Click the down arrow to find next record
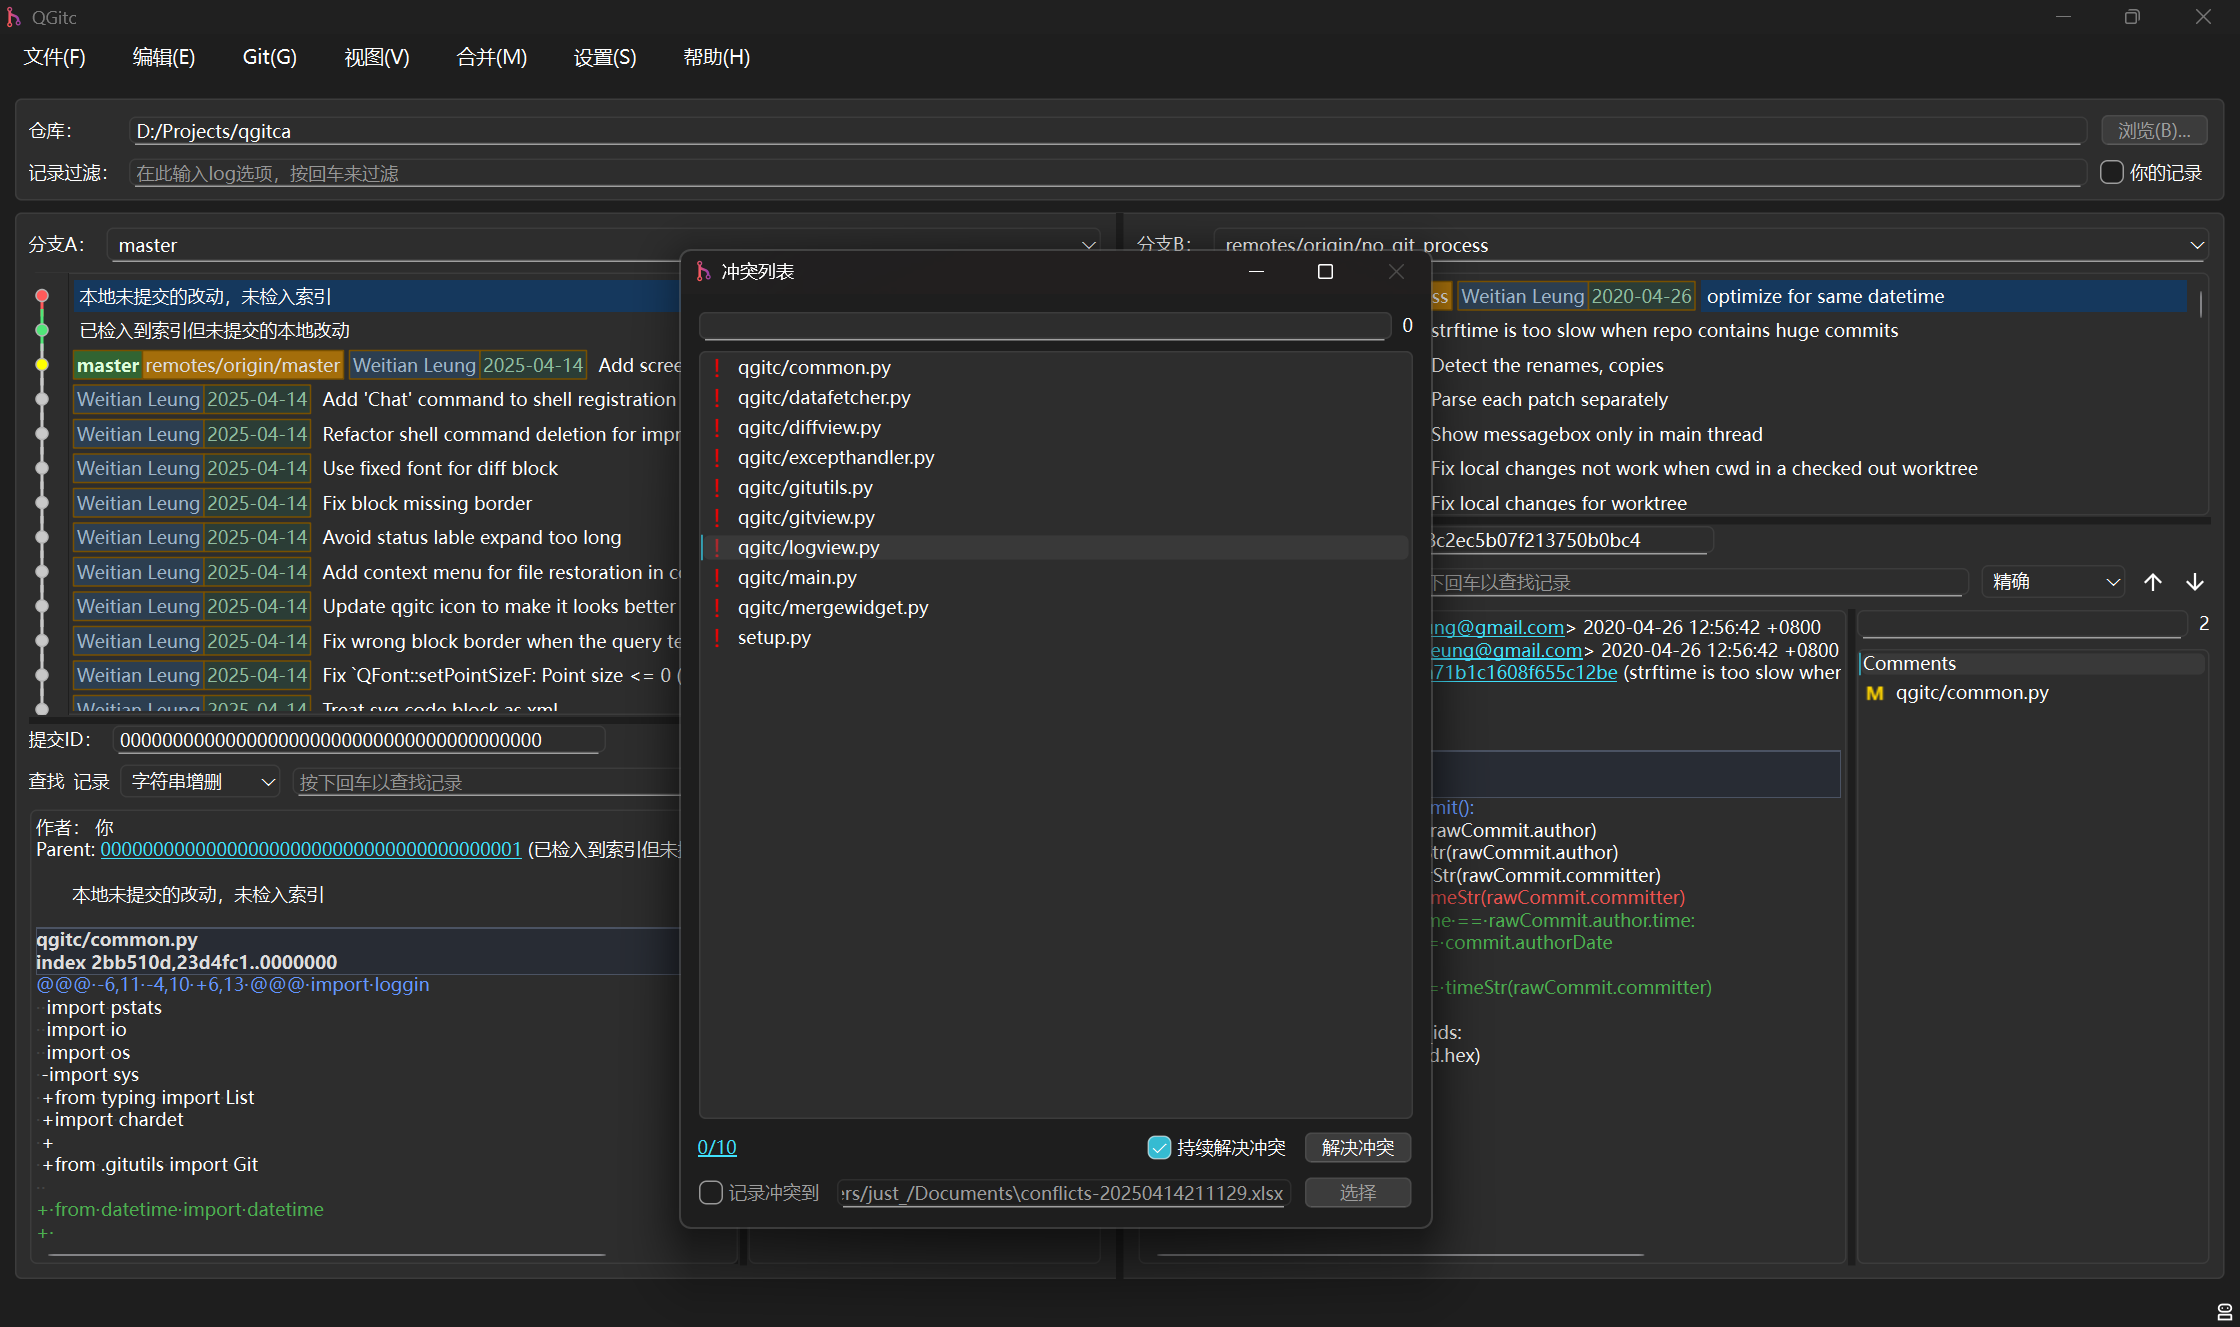The height and width of the screenshot is (1327, 2240). [2195, 582]
